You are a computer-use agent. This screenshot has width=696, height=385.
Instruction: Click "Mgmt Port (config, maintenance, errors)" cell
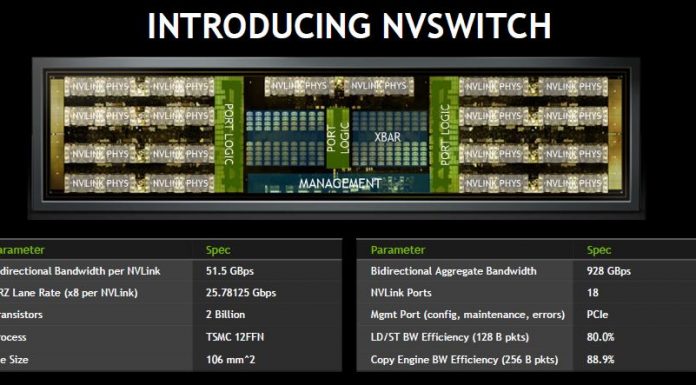[x=465, y=314]
